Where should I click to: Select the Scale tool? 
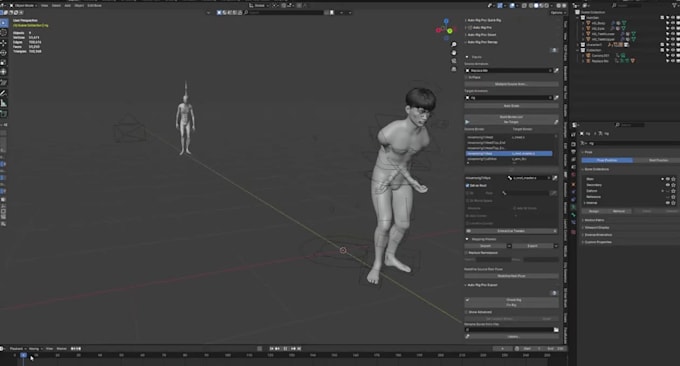[4, 63]
